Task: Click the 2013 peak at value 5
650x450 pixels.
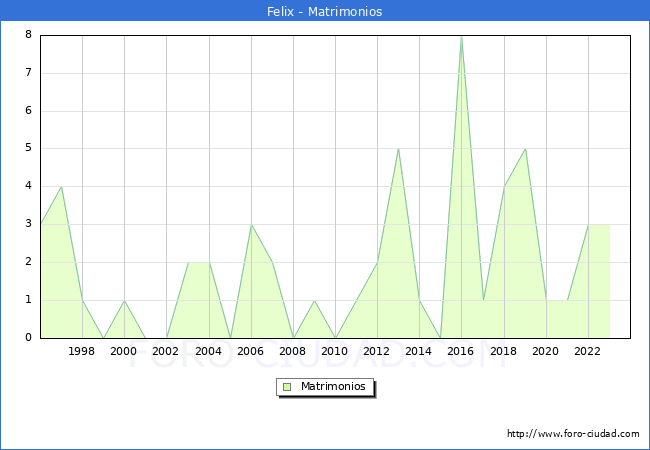Action: pos(398,149)
